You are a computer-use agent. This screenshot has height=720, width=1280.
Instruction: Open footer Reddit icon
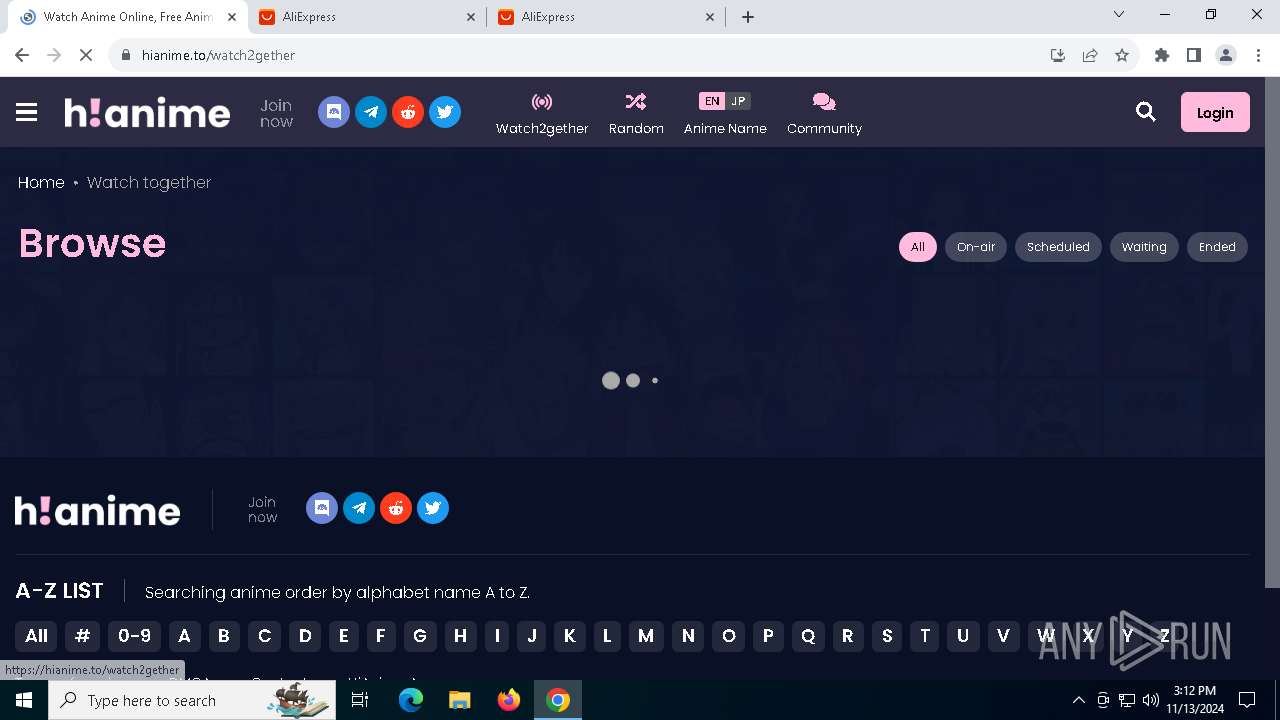click(396, 508)
